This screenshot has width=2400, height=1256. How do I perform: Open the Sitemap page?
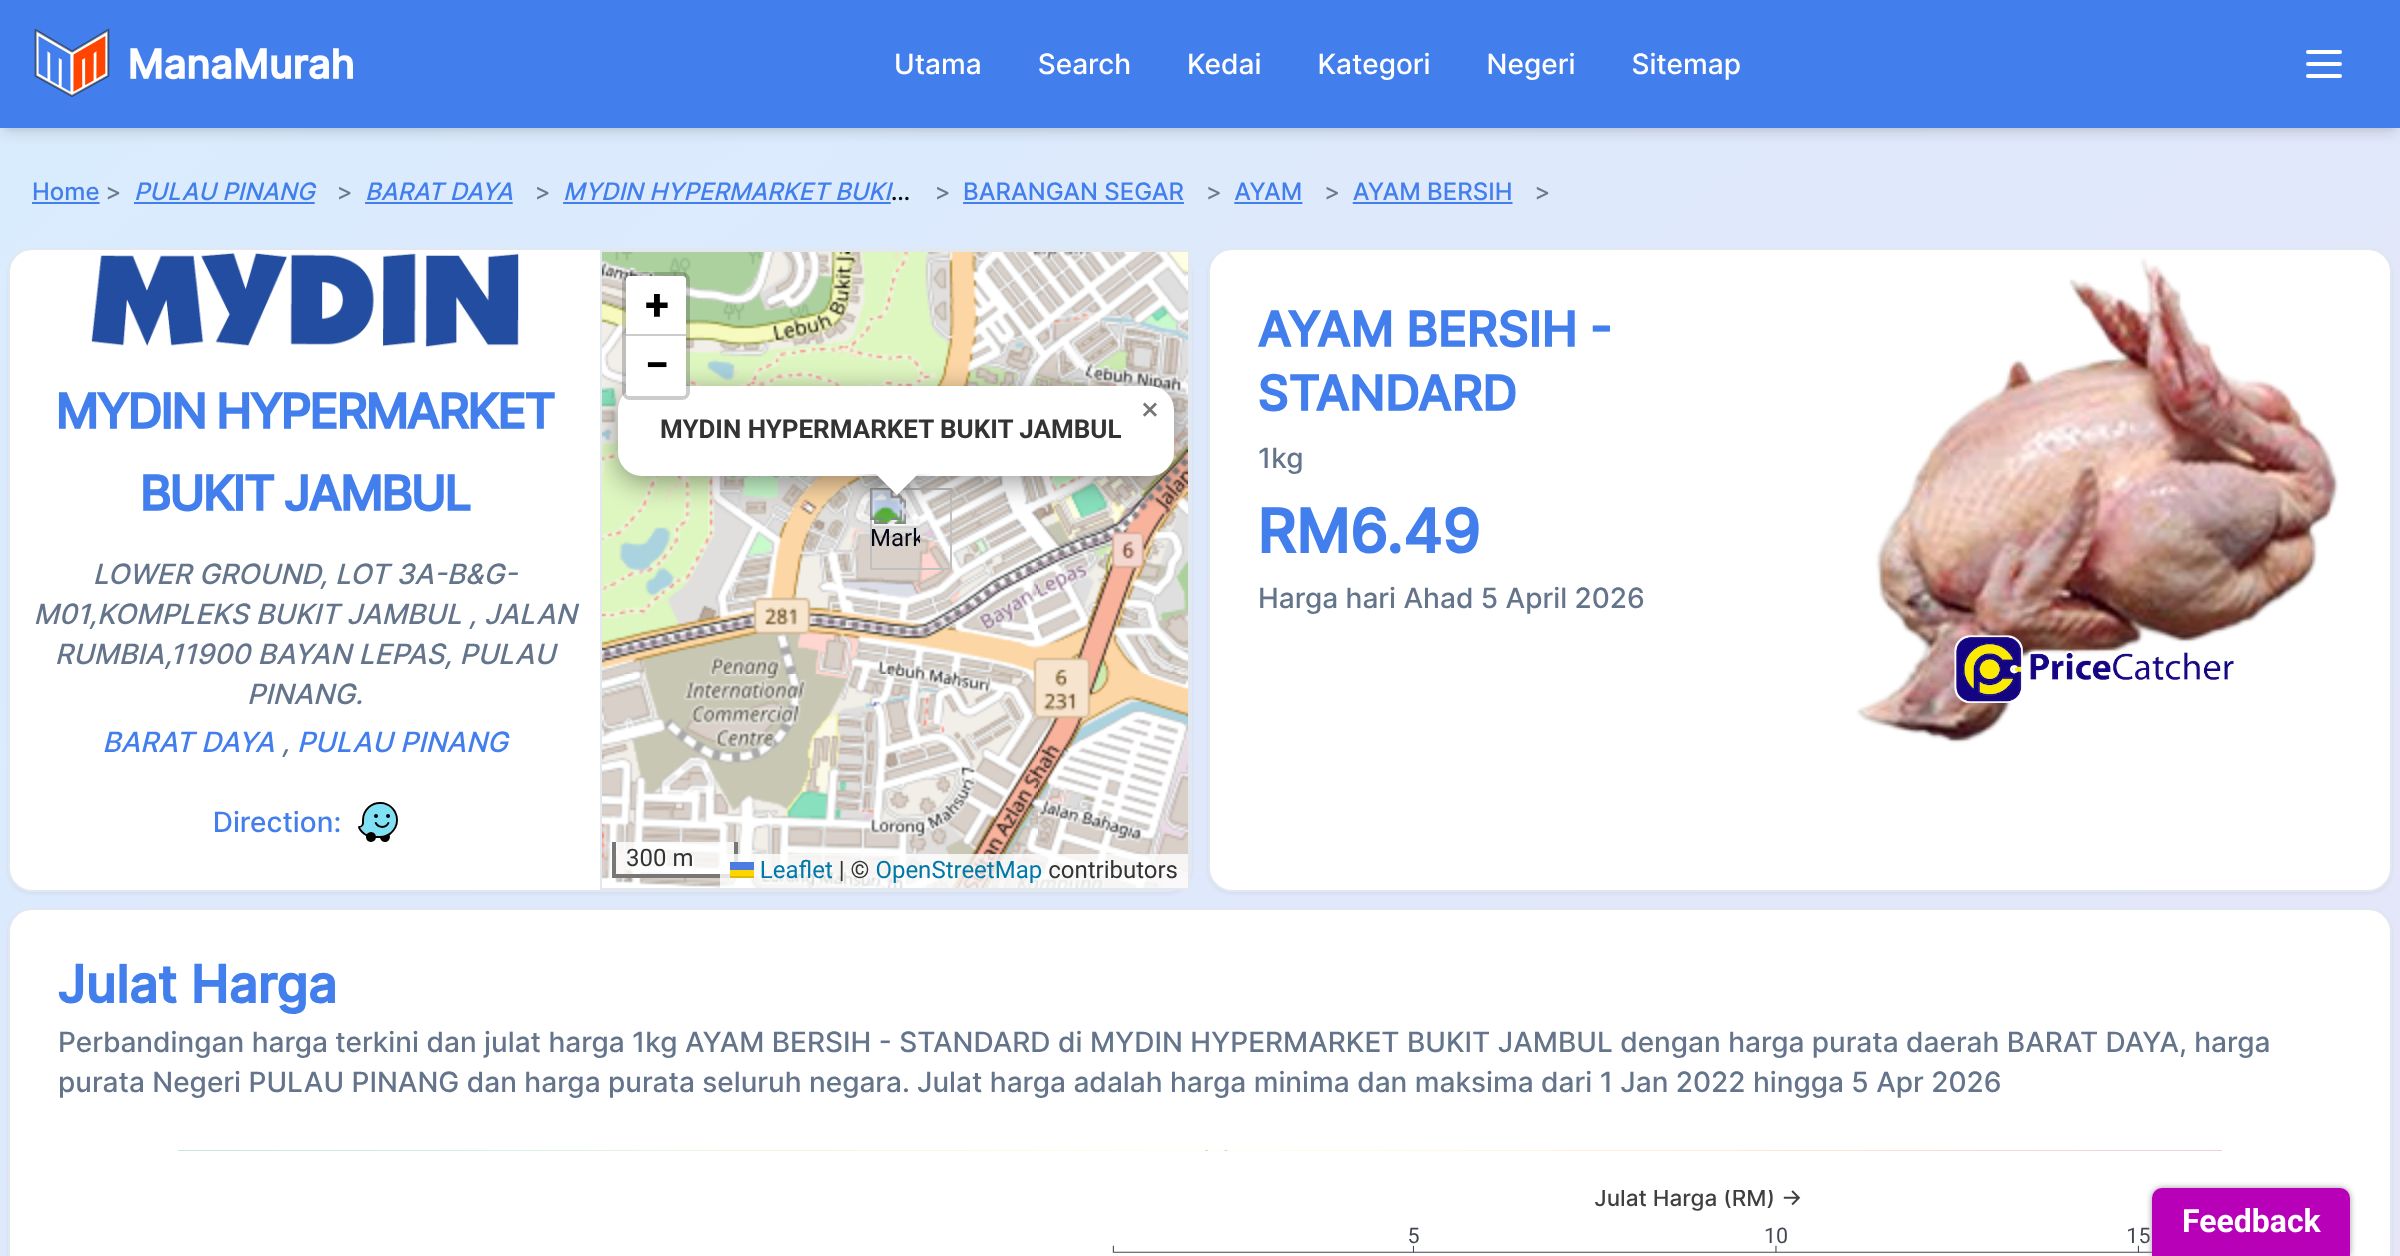pos(1685,64)
